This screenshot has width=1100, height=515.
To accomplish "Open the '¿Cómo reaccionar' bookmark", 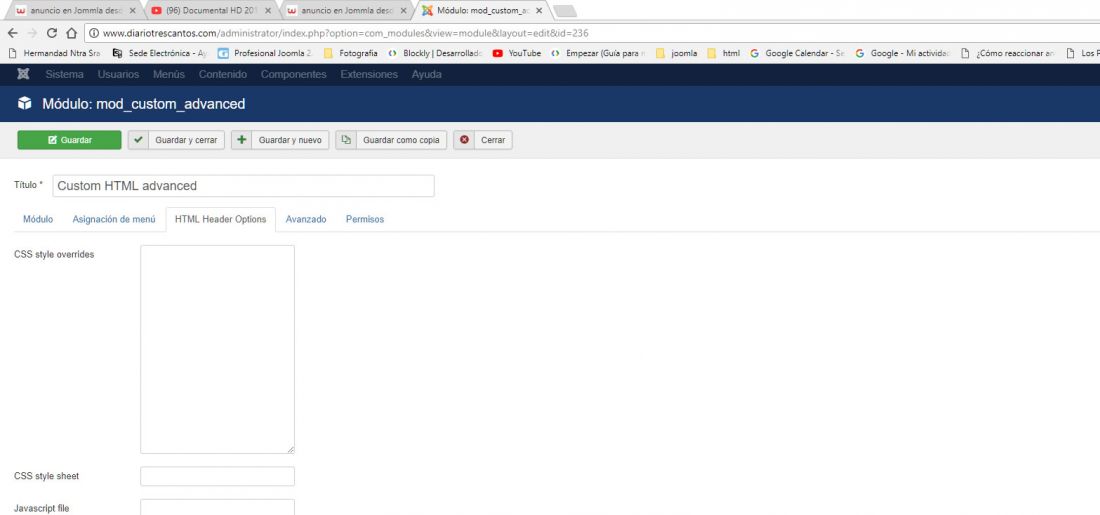I will pyautogui.click(x=1007, y=53).
